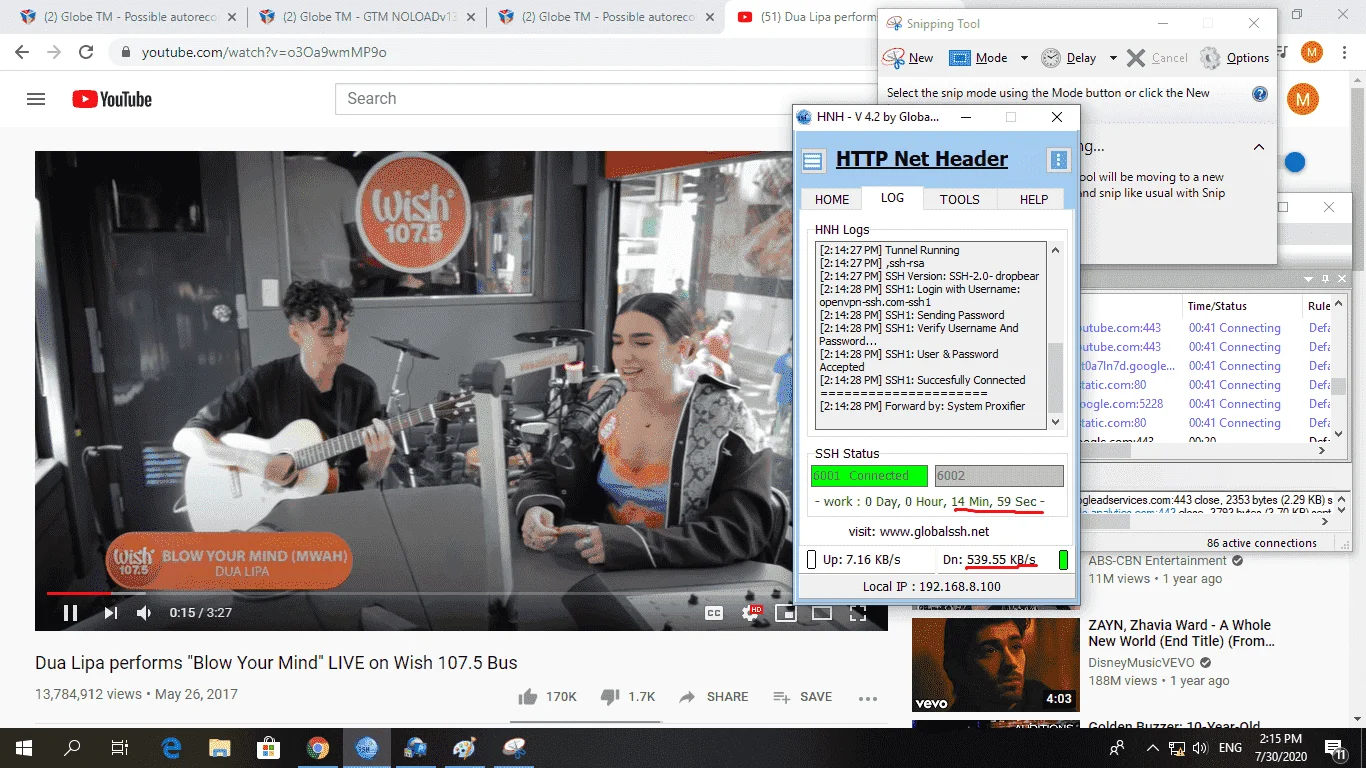The height and width of the screenshot is (768, 1366).
Task: Open the YouTube account avatar M
Action: 1302,99
